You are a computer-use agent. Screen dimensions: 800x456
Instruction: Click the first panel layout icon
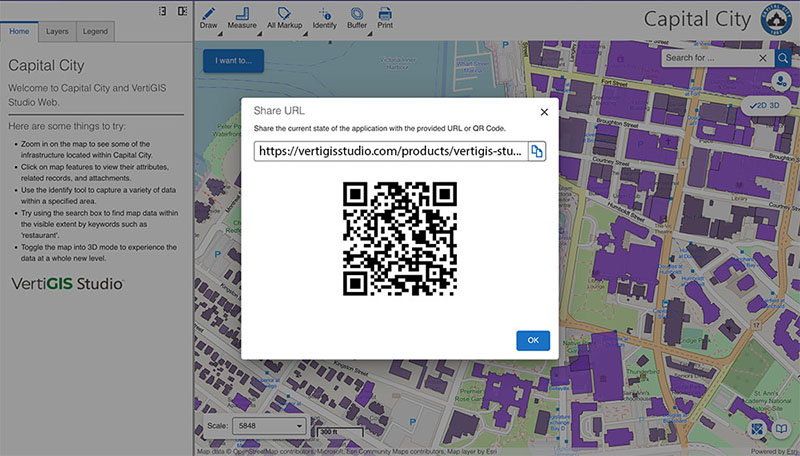pos(162,11)
